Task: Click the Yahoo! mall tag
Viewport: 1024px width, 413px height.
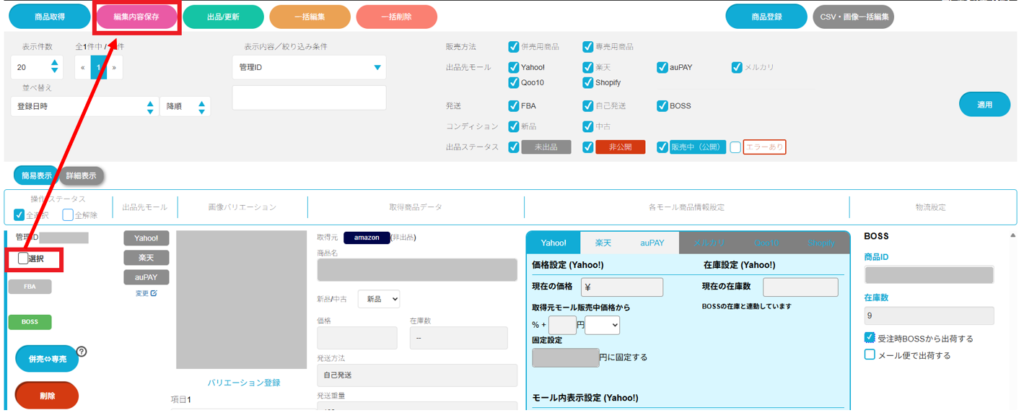Action: 146,238
